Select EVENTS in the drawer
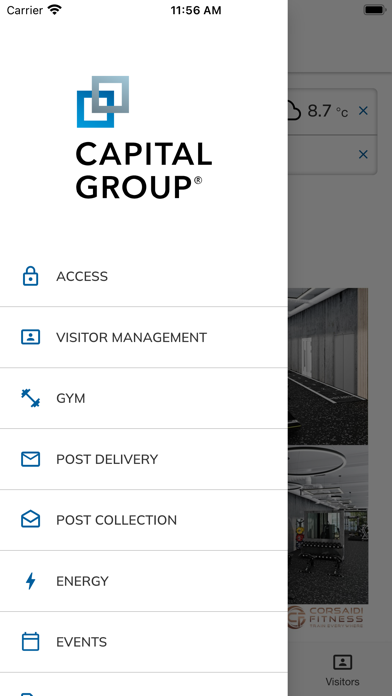This screenshot has width=392, height=696. (x=144, y=642)
